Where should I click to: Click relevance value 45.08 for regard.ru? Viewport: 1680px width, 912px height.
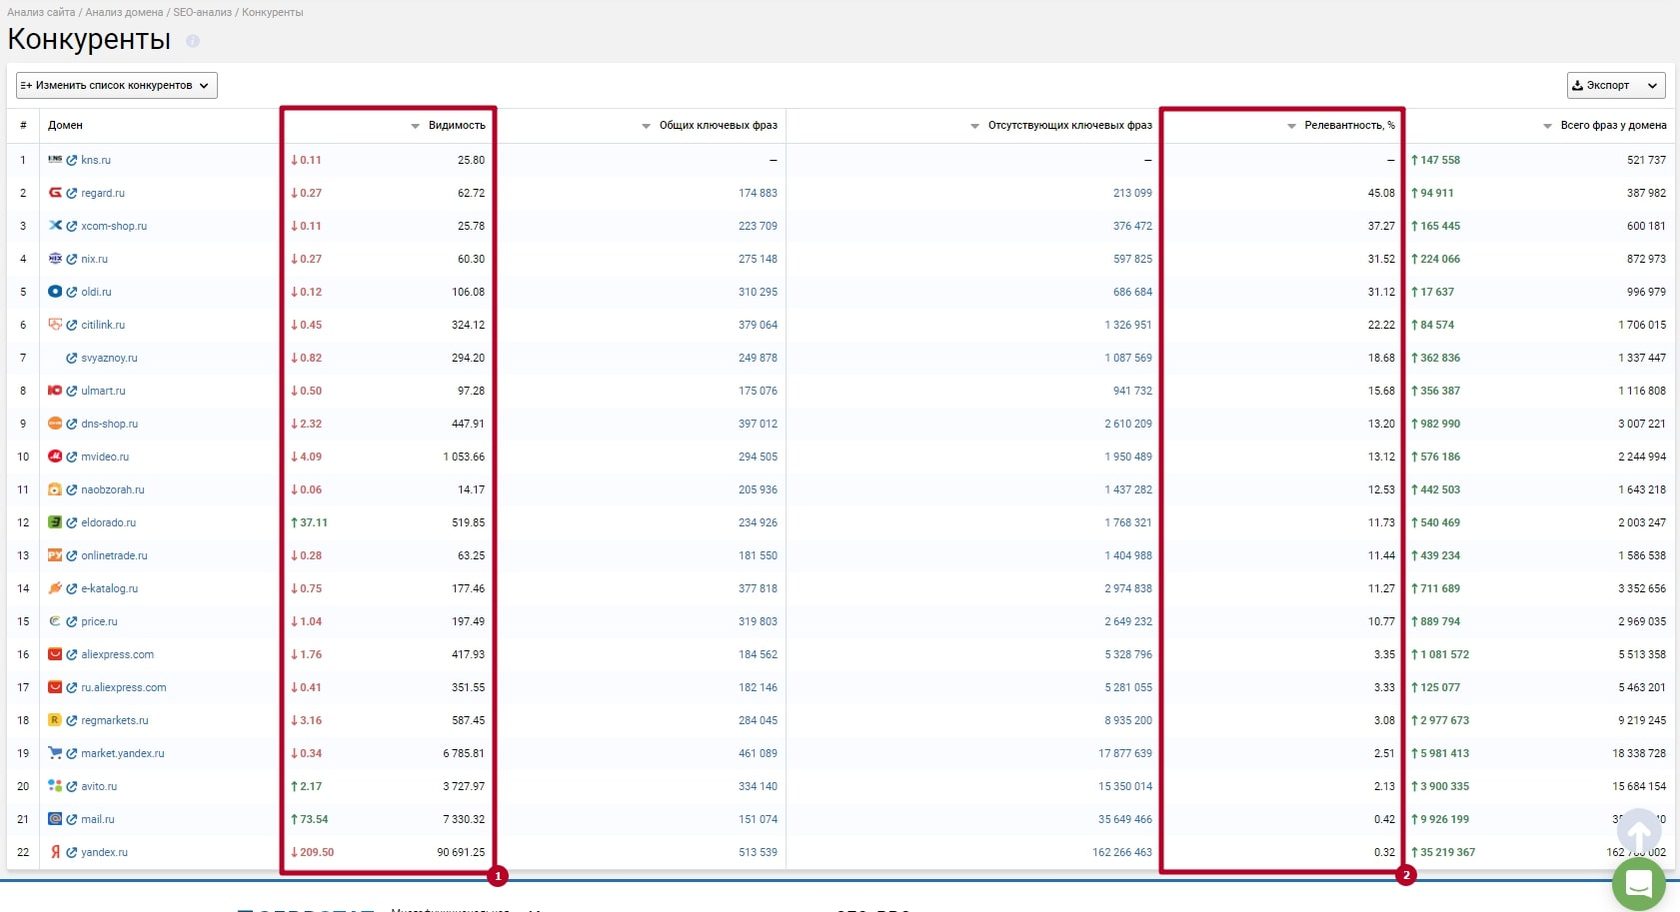click(1381, 193)
